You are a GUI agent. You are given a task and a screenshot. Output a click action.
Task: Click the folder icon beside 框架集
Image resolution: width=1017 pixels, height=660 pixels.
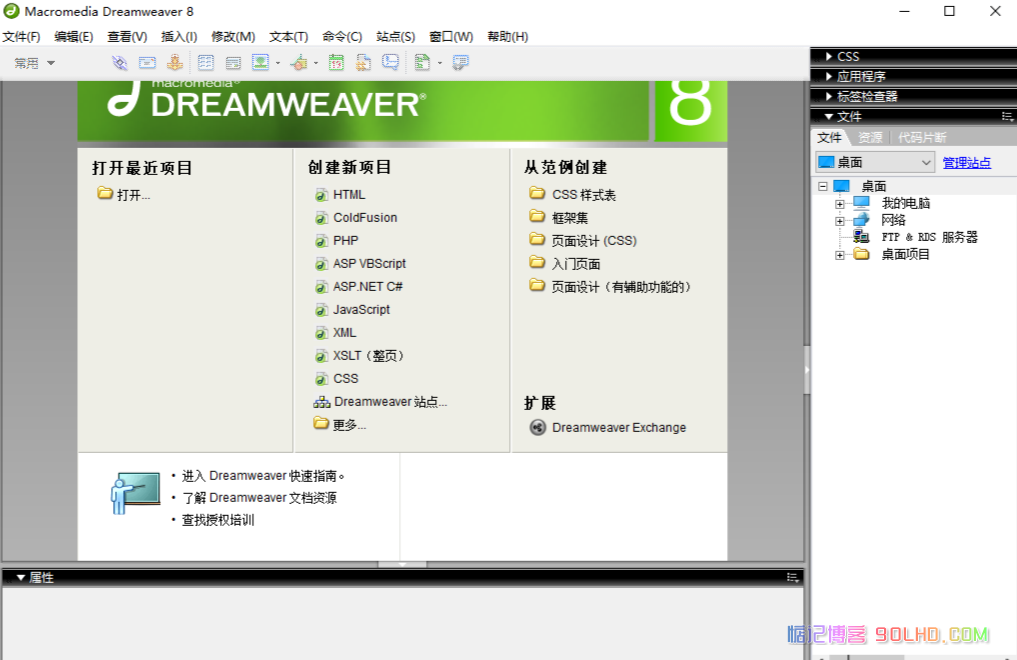pyautogui.click(x=537, y=216)
